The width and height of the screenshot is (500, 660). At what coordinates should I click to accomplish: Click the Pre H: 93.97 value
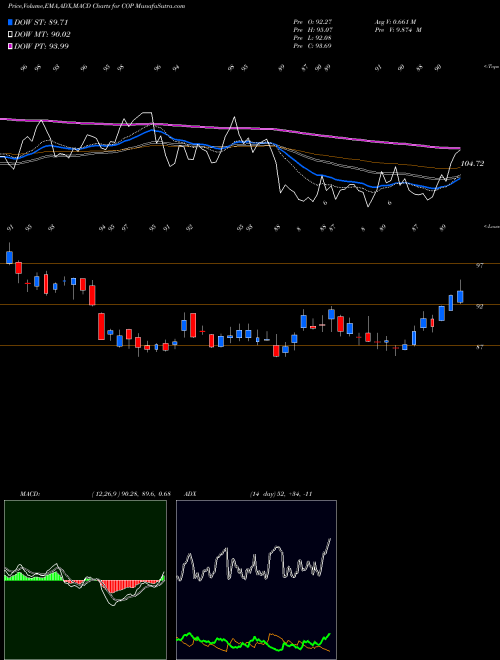click(313, 30)
